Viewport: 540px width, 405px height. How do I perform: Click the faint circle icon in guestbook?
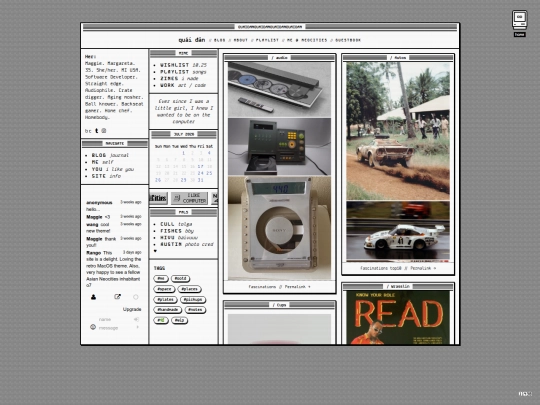[136, 297]
